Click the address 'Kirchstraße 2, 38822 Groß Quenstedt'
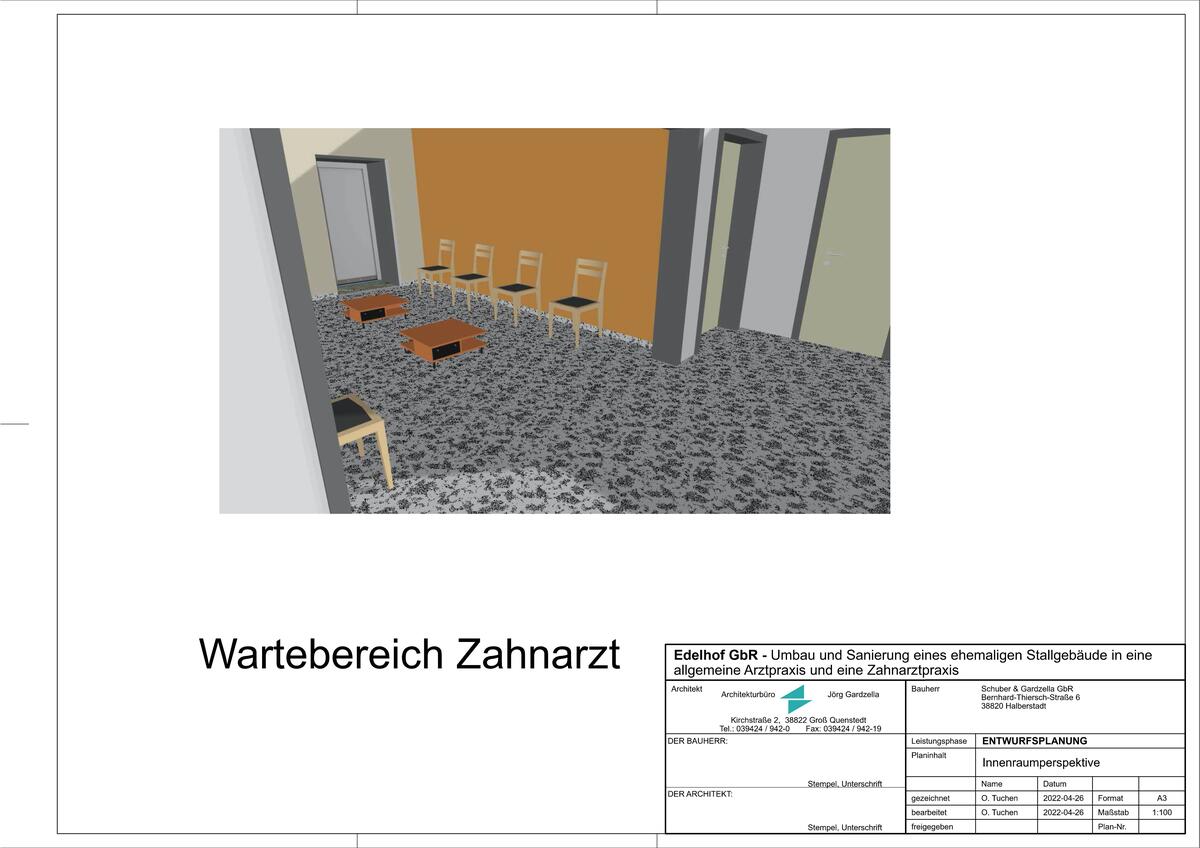The height and width of the screenshot is (848, 1200). [800, 721]
